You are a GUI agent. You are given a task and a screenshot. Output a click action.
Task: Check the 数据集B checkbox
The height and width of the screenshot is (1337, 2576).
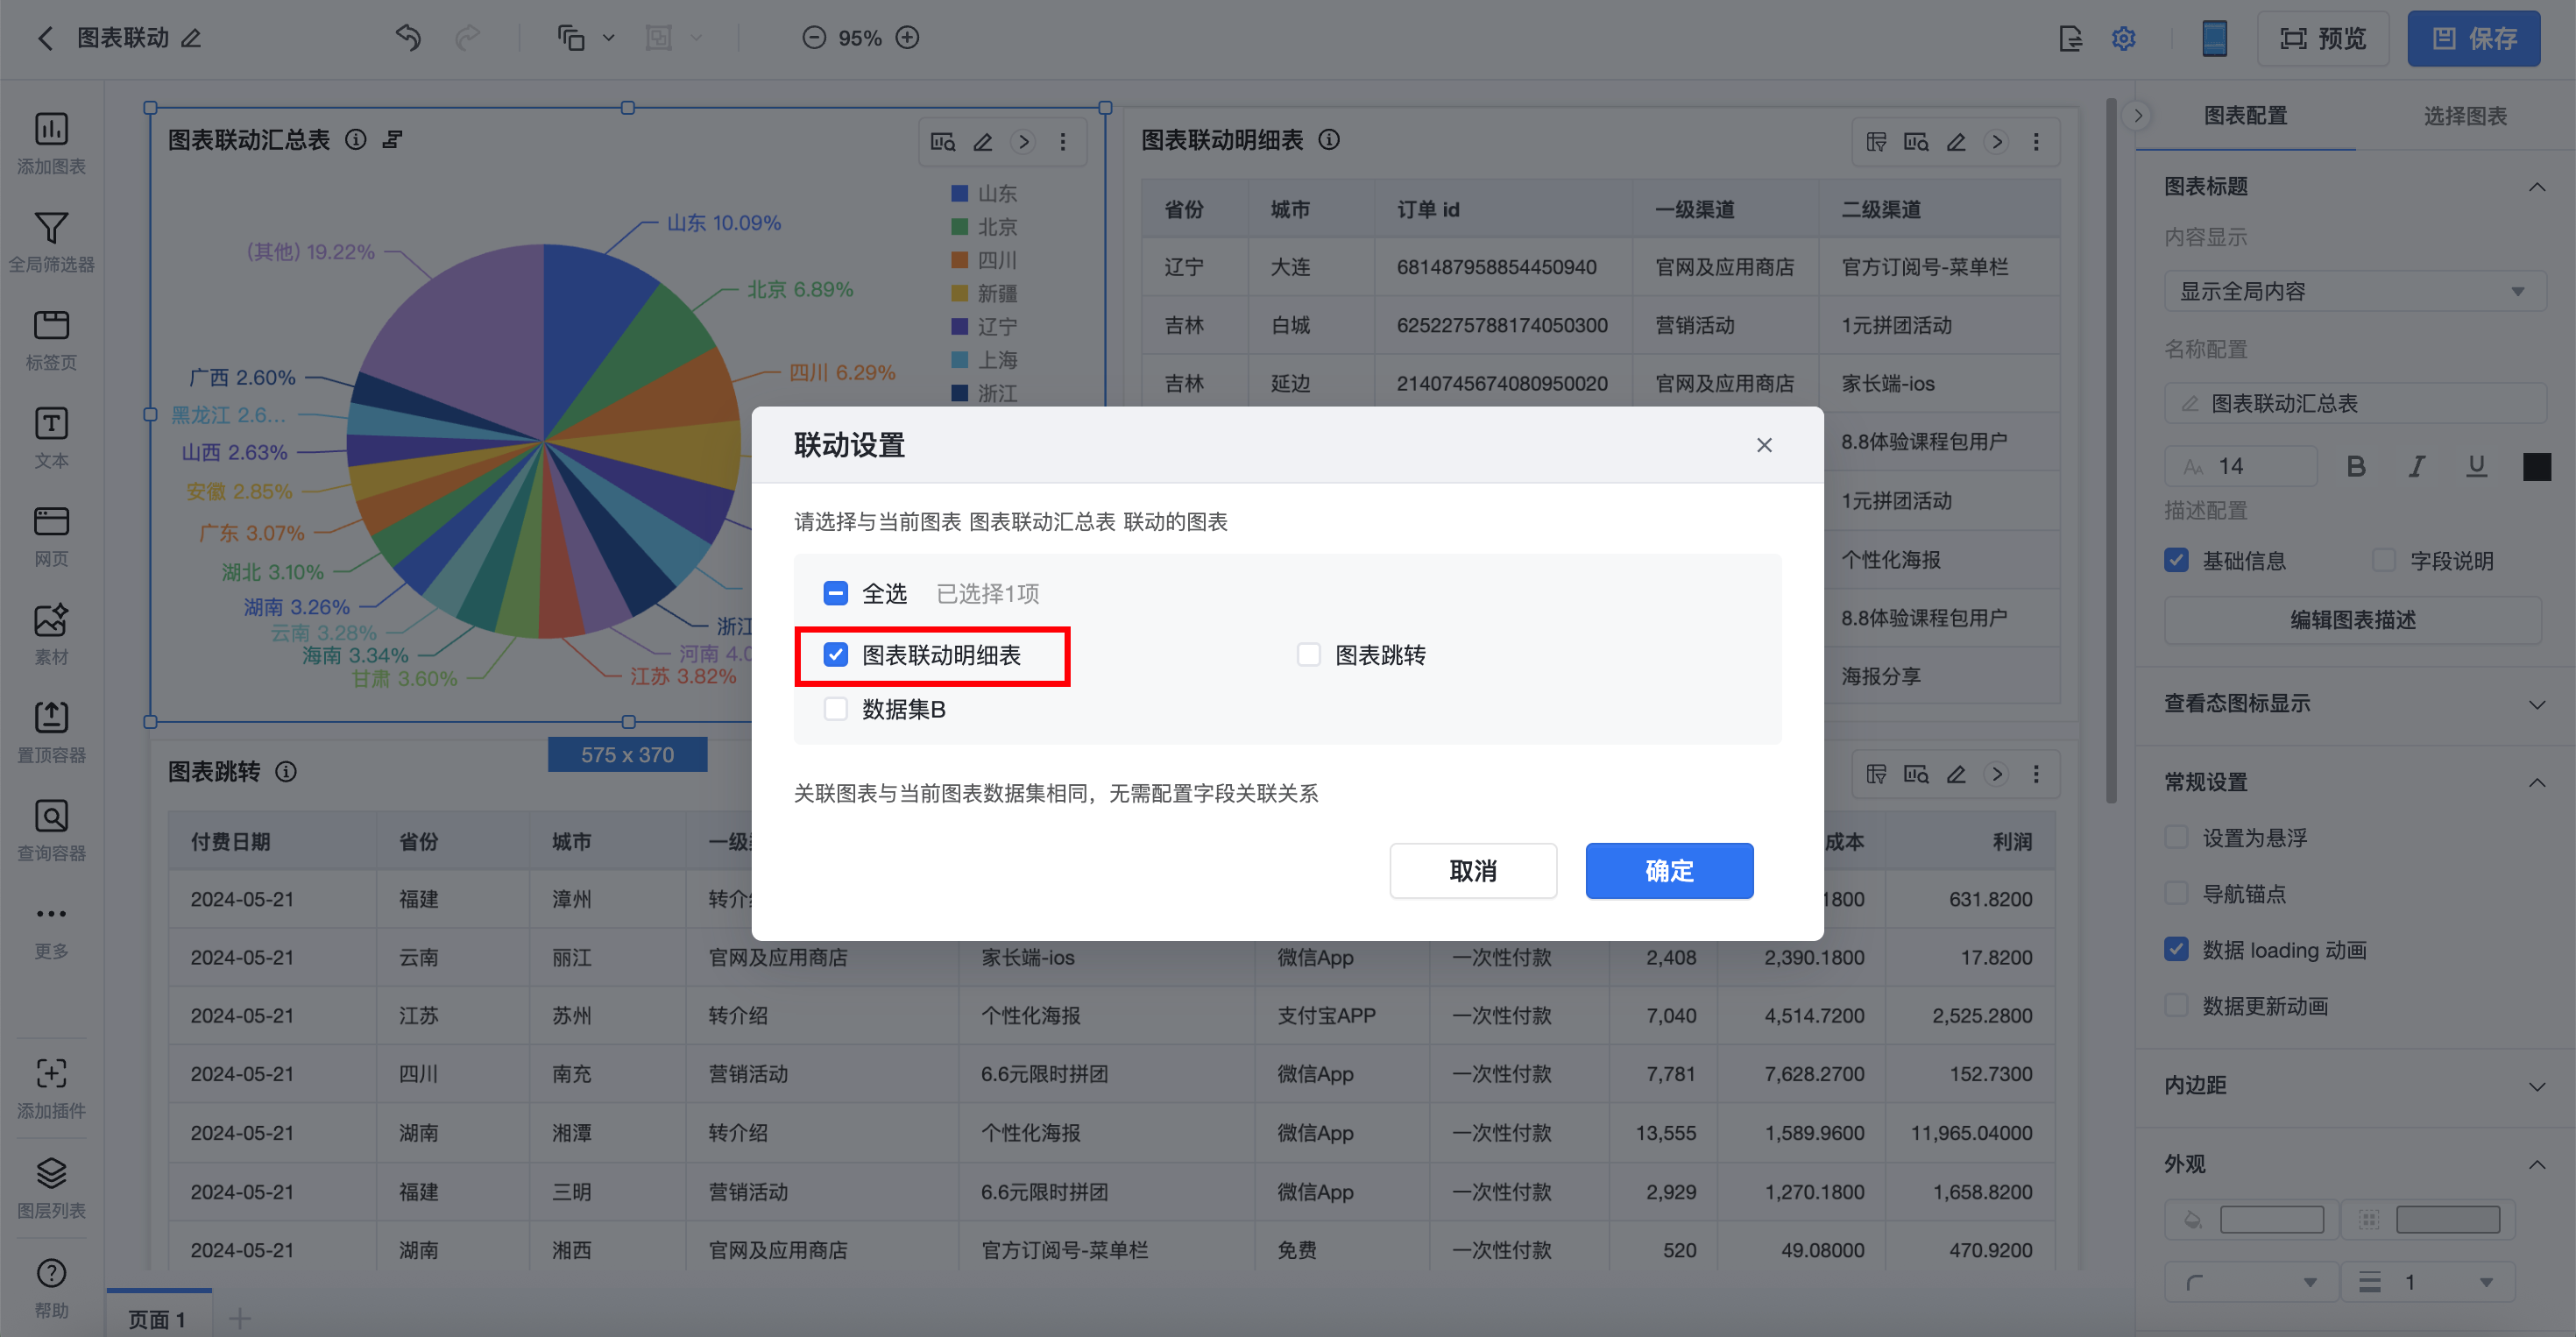pos(835,709)
